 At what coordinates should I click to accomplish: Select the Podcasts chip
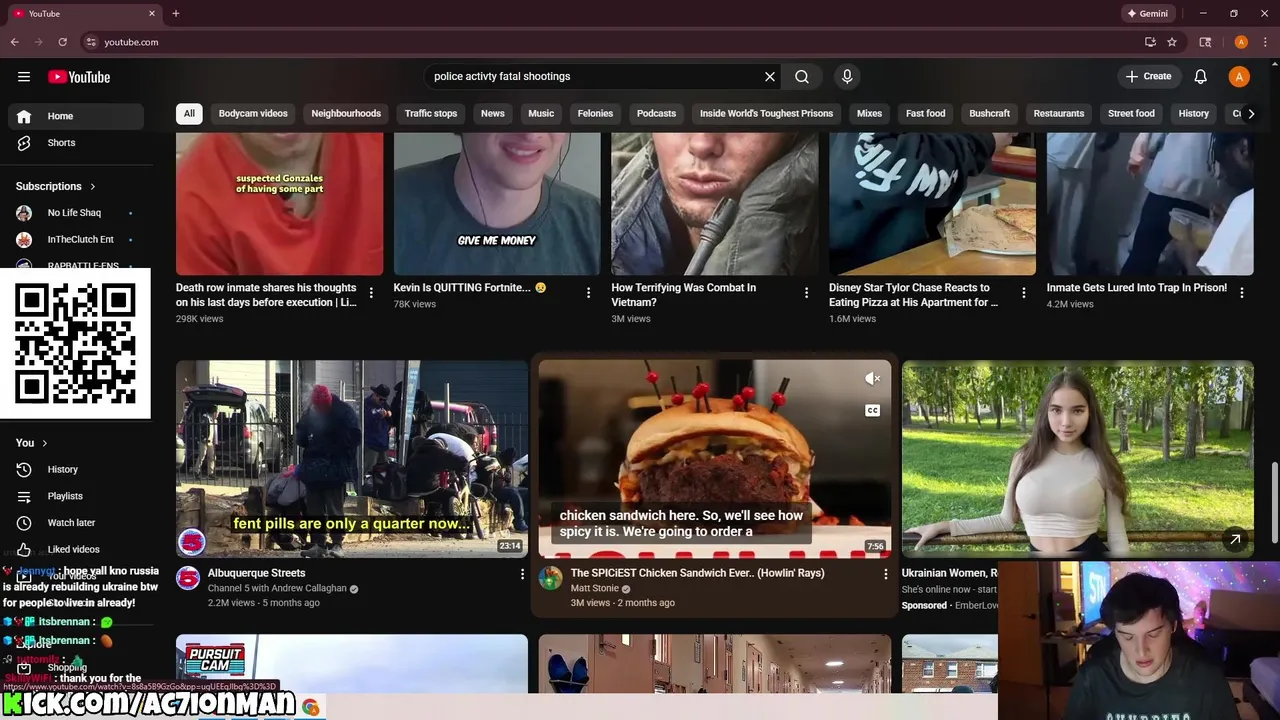[x=657, y=114]
